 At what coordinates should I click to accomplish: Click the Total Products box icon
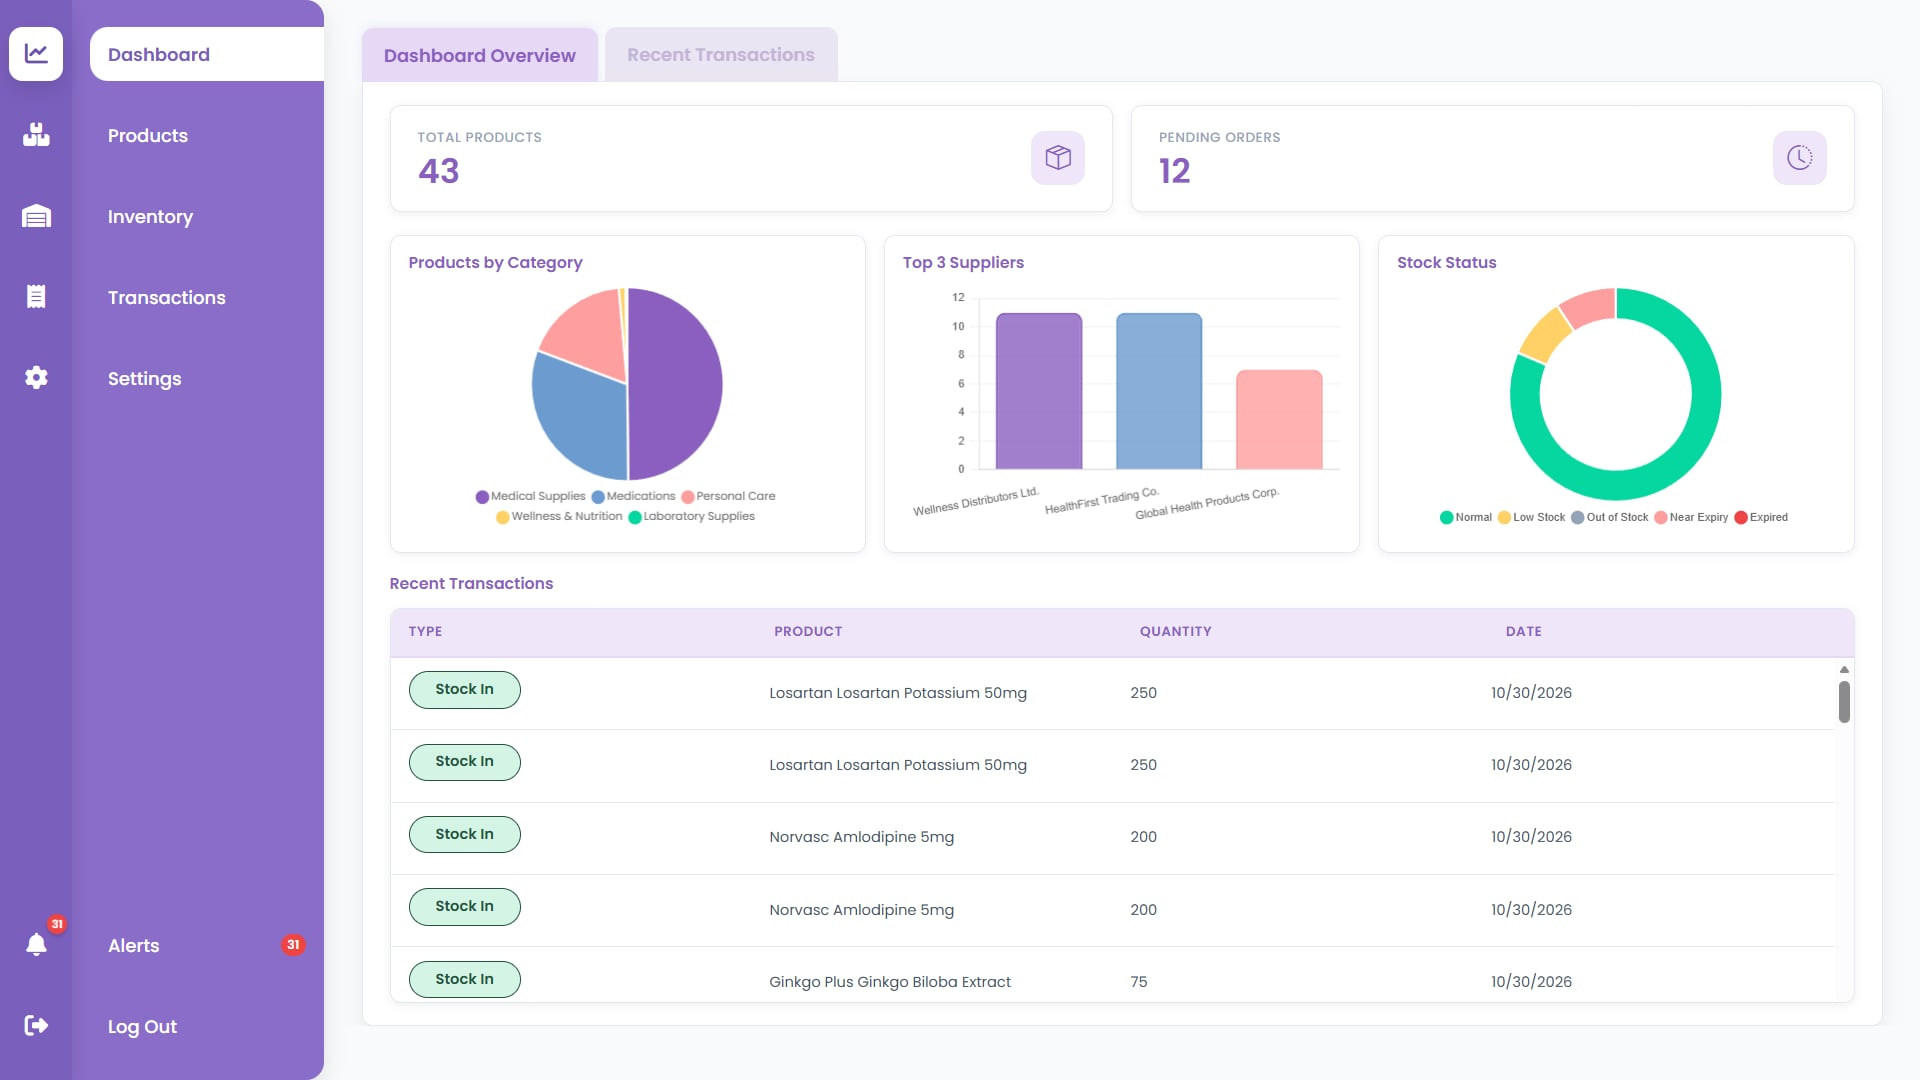[x=1058, y=158]
